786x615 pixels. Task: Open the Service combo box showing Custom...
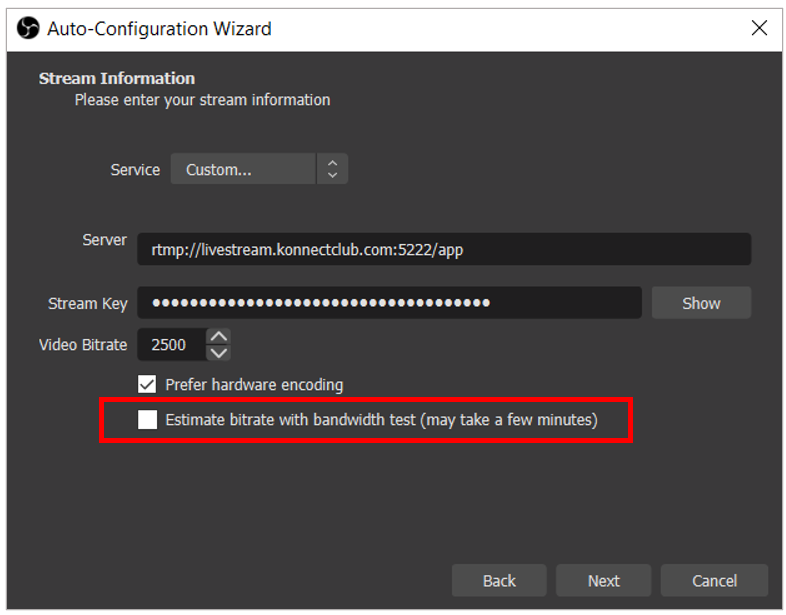click(243, 170)
